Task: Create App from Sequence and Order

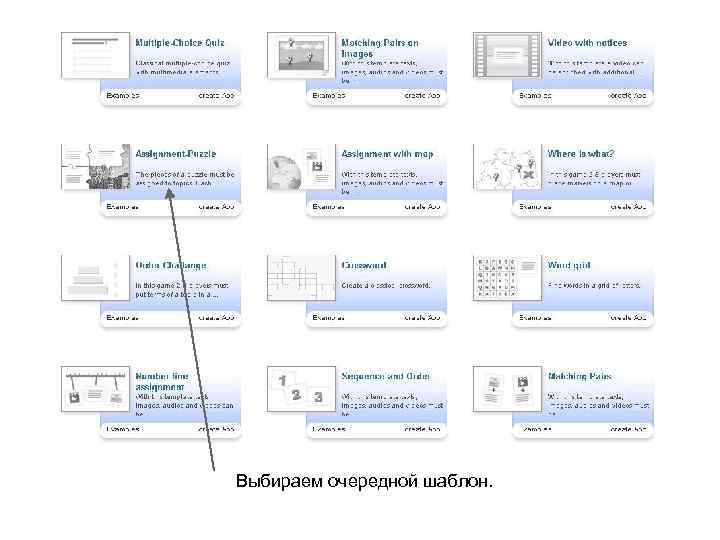Action: [x=422, y=429]
